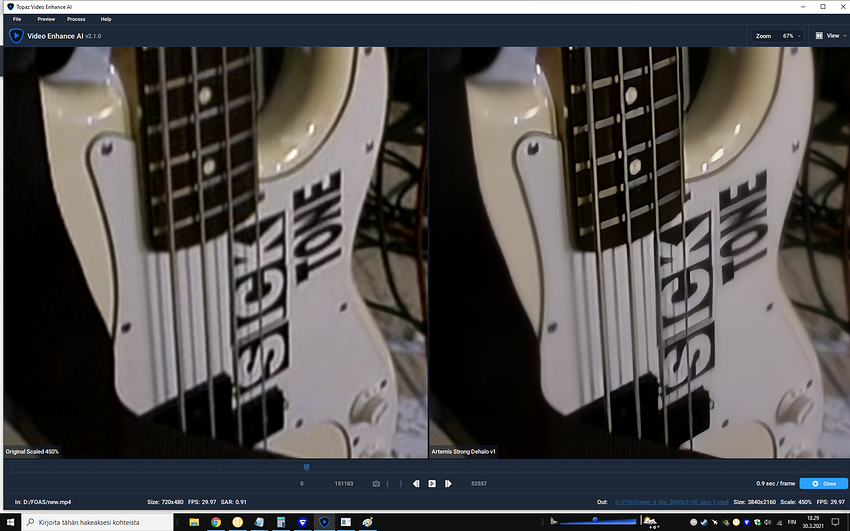The height and width of the screenshot is (531, 850).
Task: Step forward one frame
Action: [448, 483]
